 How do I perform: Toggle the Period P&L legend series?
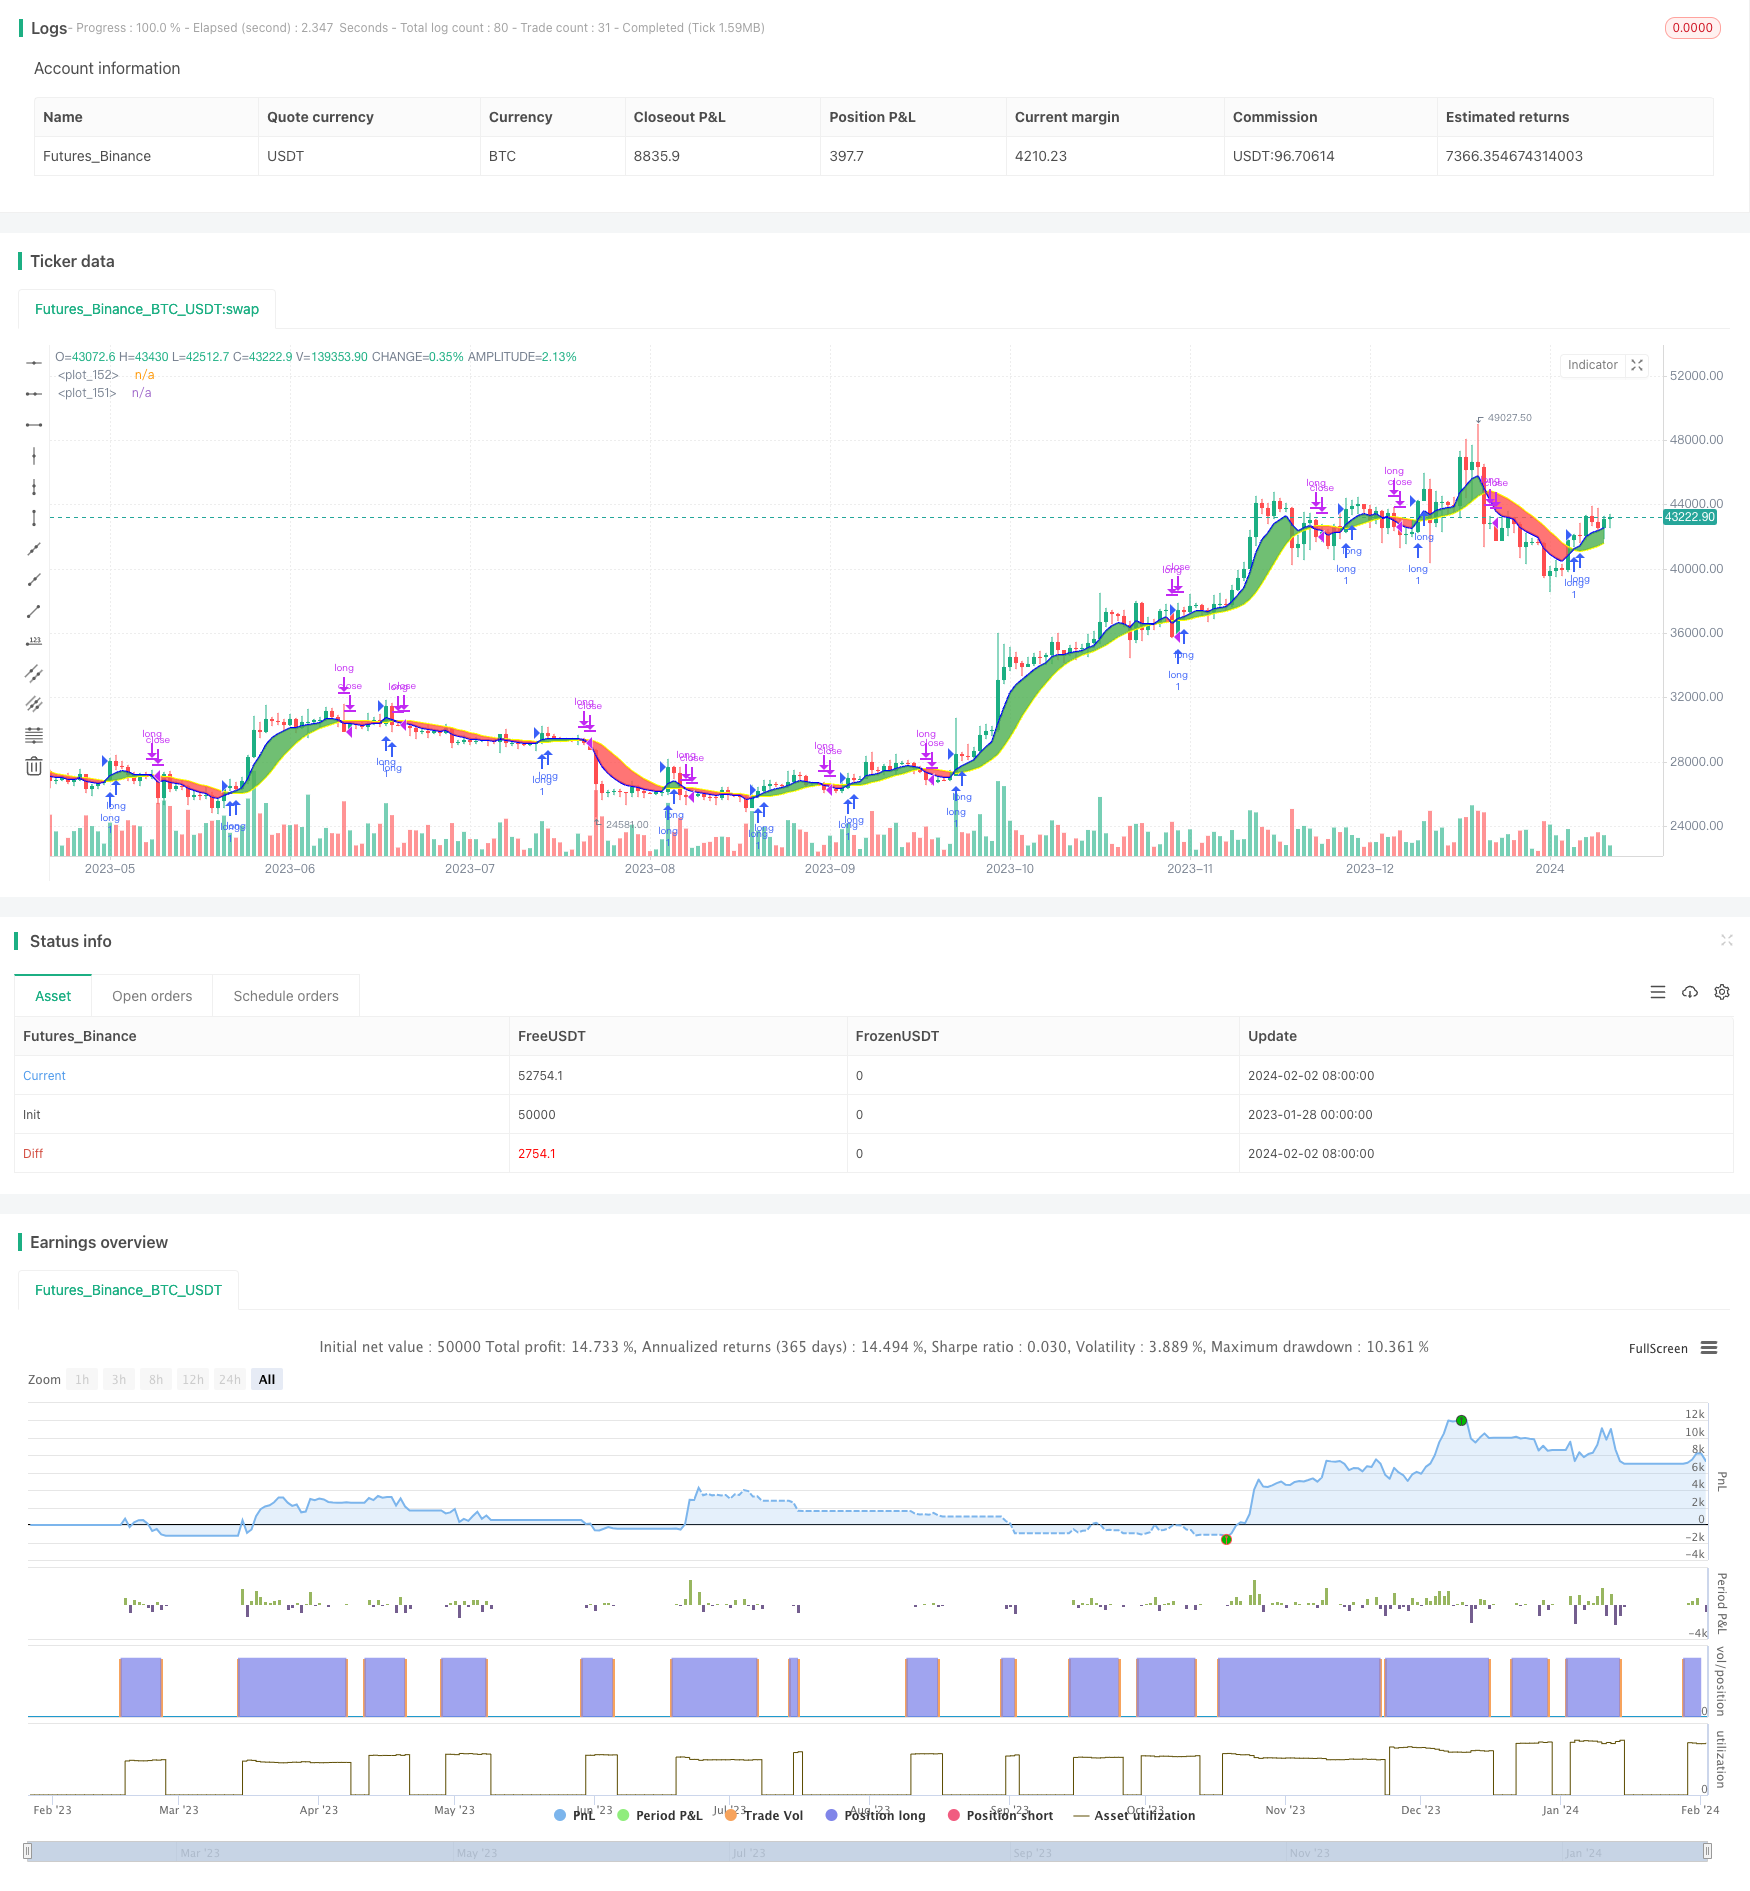(660, 1815)
